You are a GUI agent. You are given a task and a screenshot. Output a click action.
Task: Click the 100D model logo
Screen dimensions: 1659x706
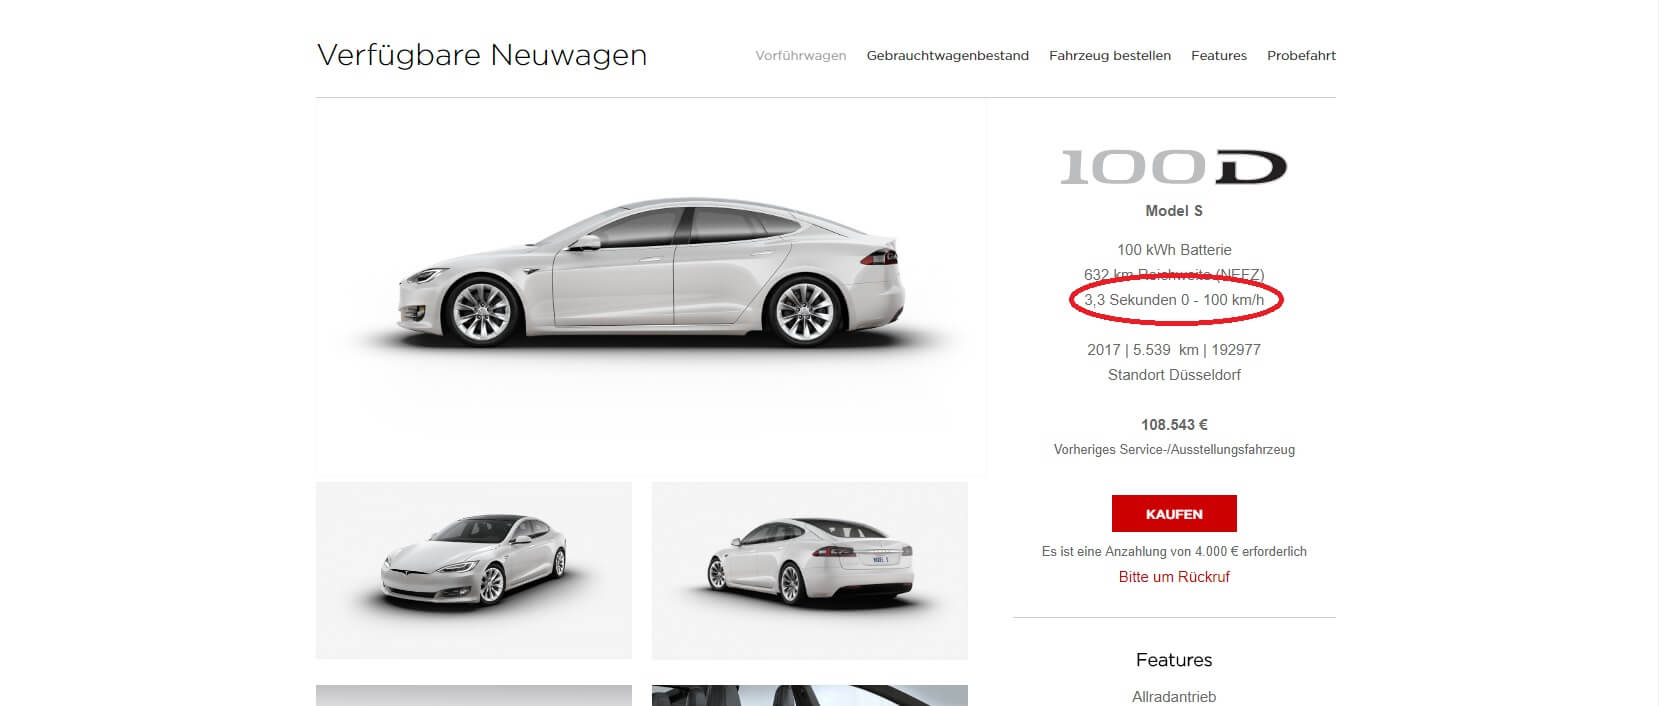pos(1173,167)
